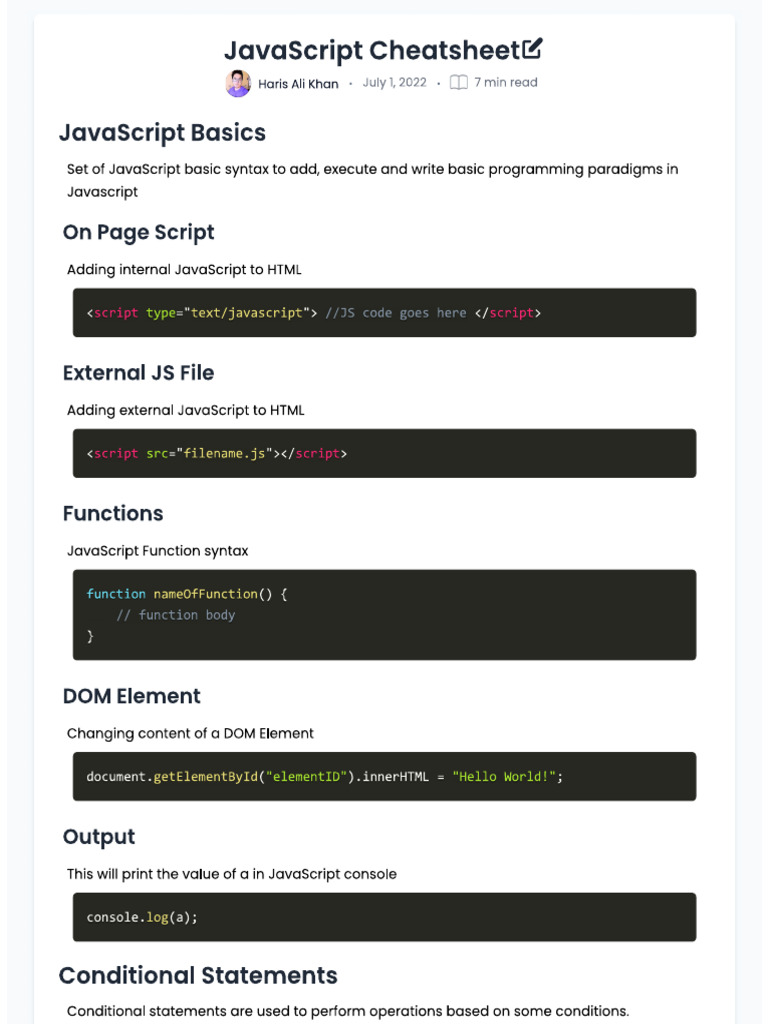Screen dimensions: 768x1024
Task: Click the JavaScript Cheatsheet title heading
Action: (x=372, y=50)
